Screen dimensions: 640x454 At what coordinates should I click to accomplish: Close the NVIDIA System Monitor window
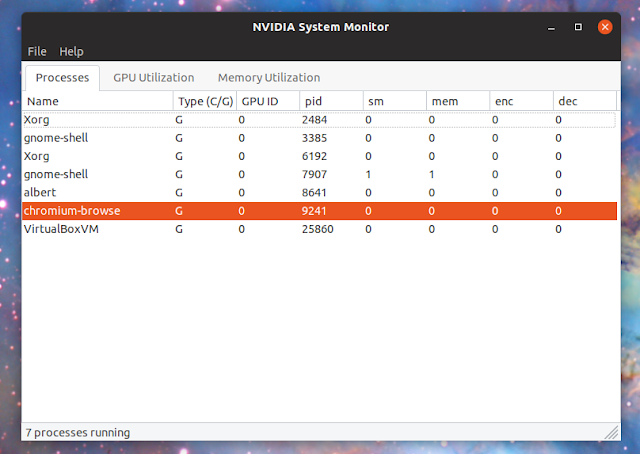605,27
